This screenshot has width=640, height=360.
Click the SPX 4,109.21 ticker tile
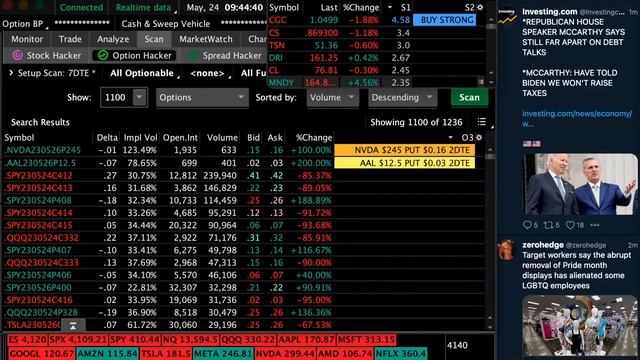(78, 340)
